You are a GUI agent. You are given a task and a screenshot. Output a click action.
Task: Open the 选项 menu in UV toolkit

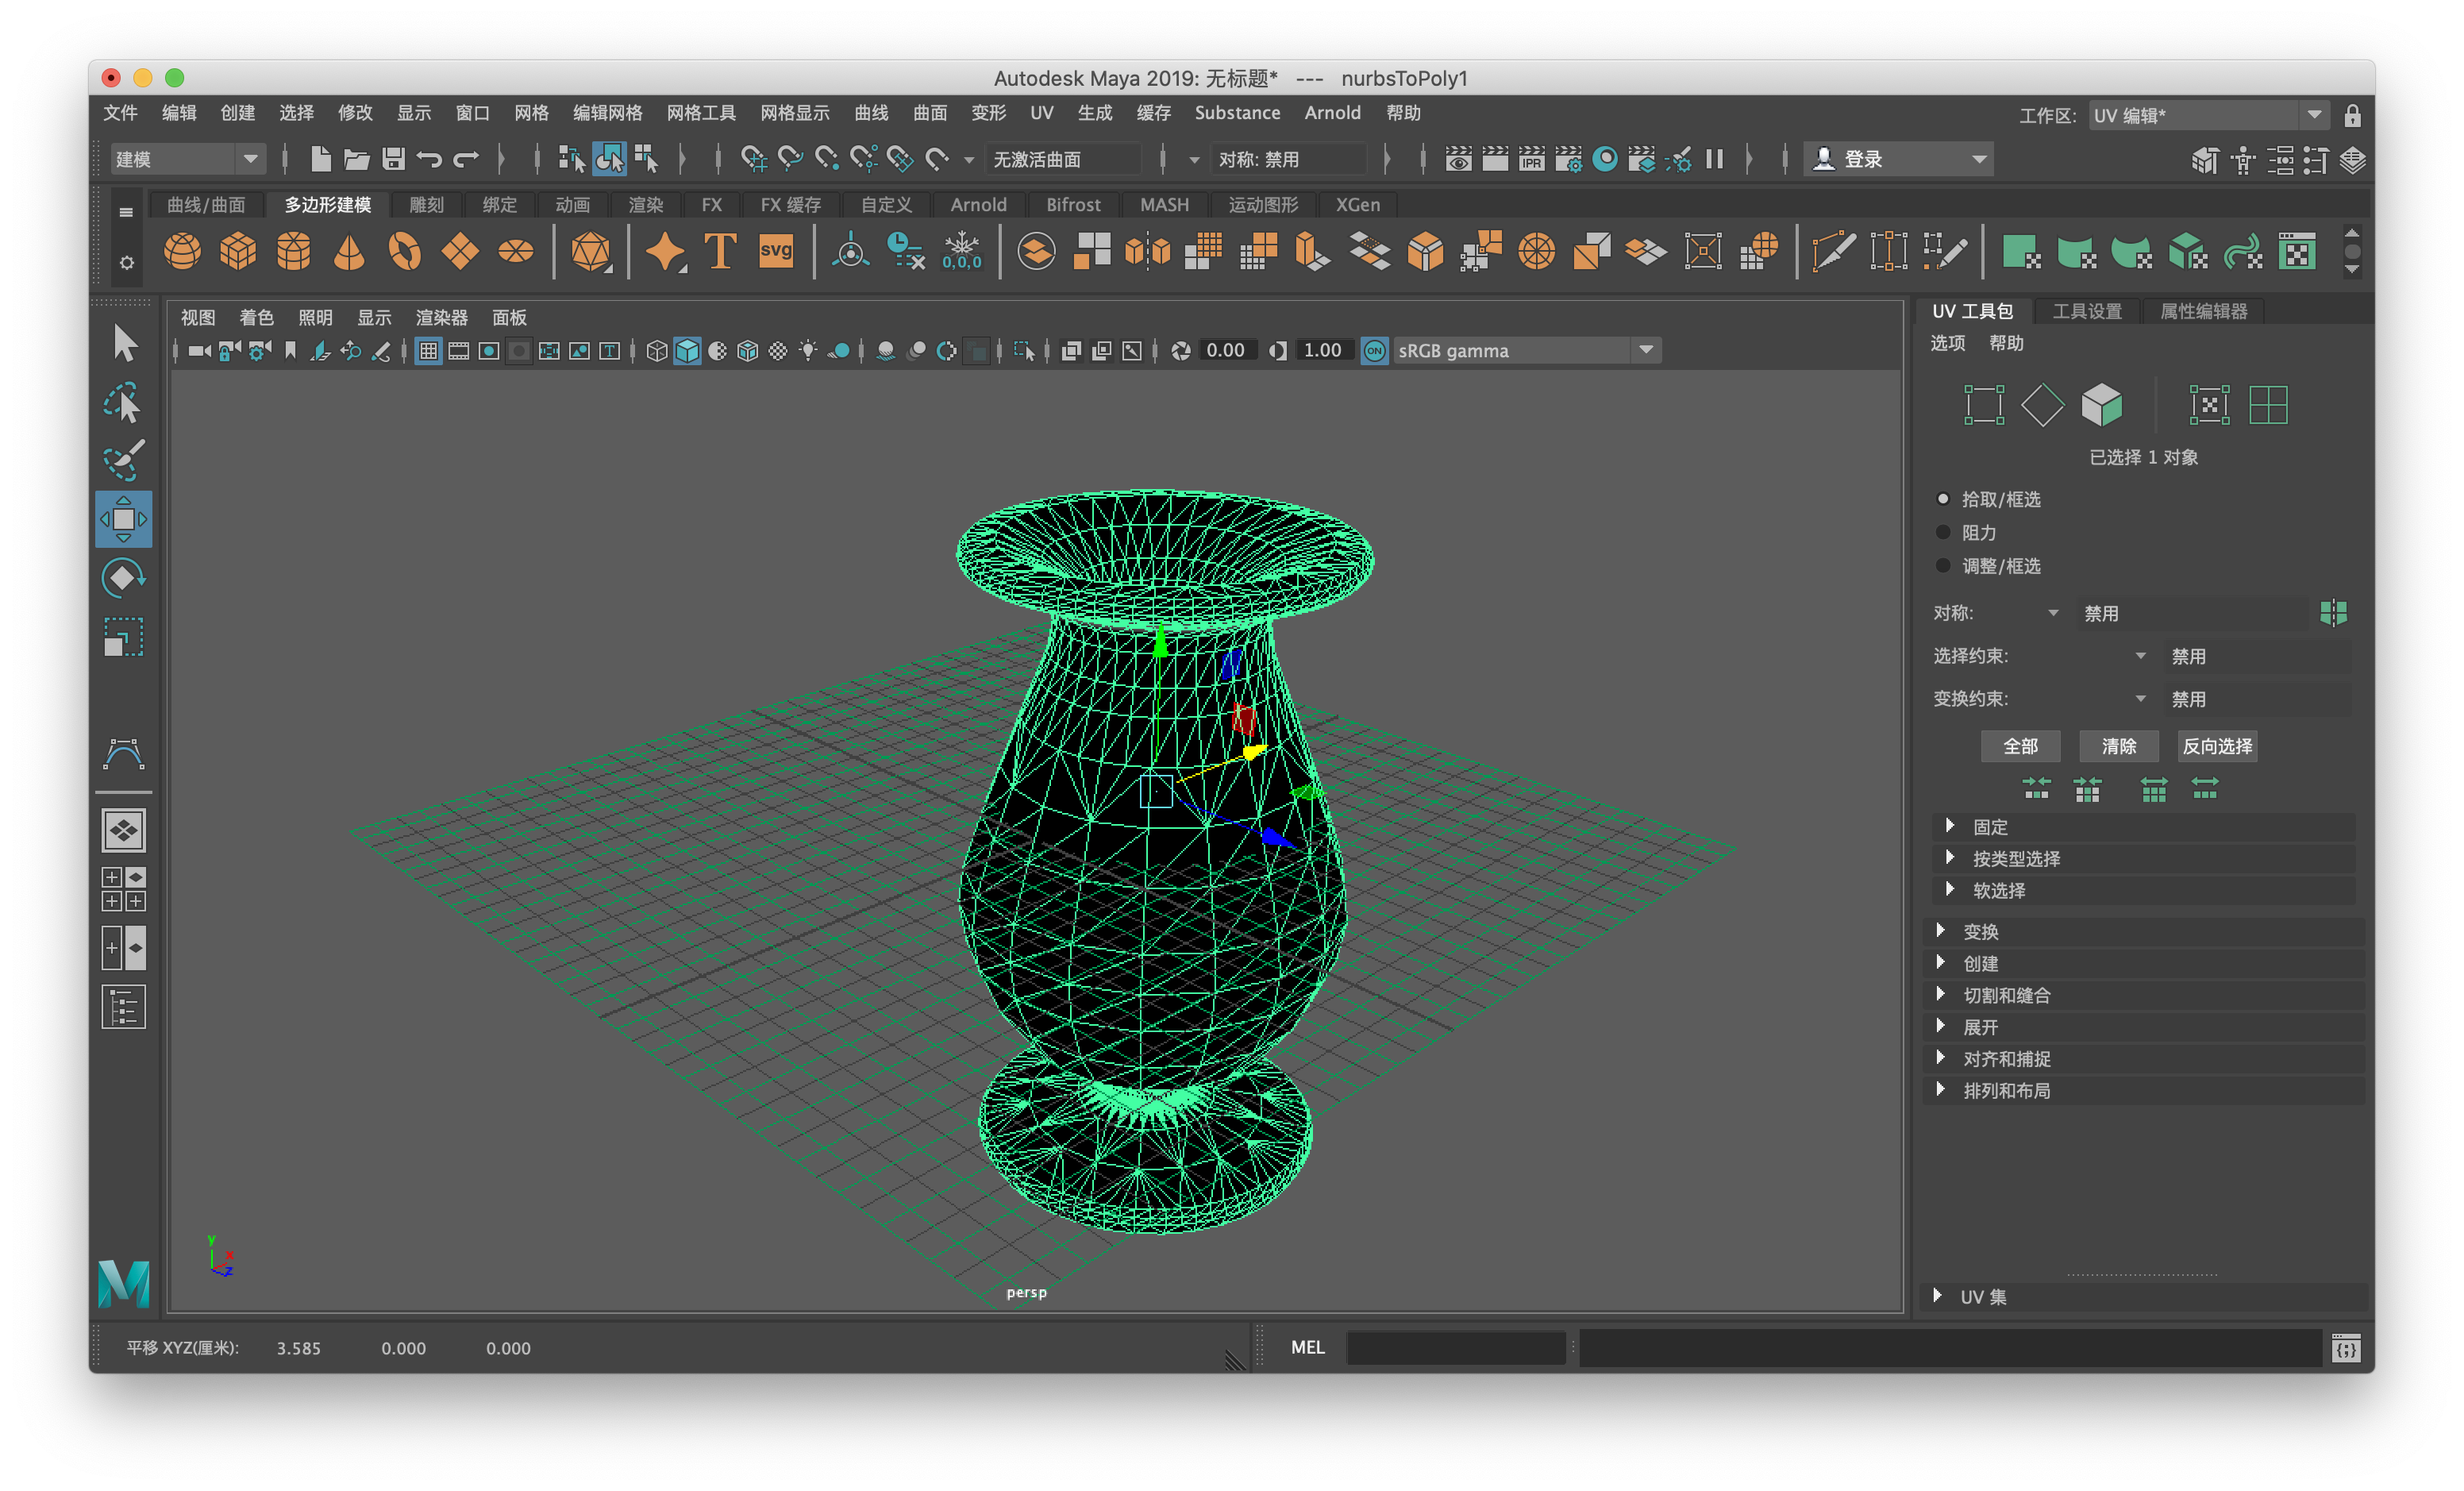1947,344
